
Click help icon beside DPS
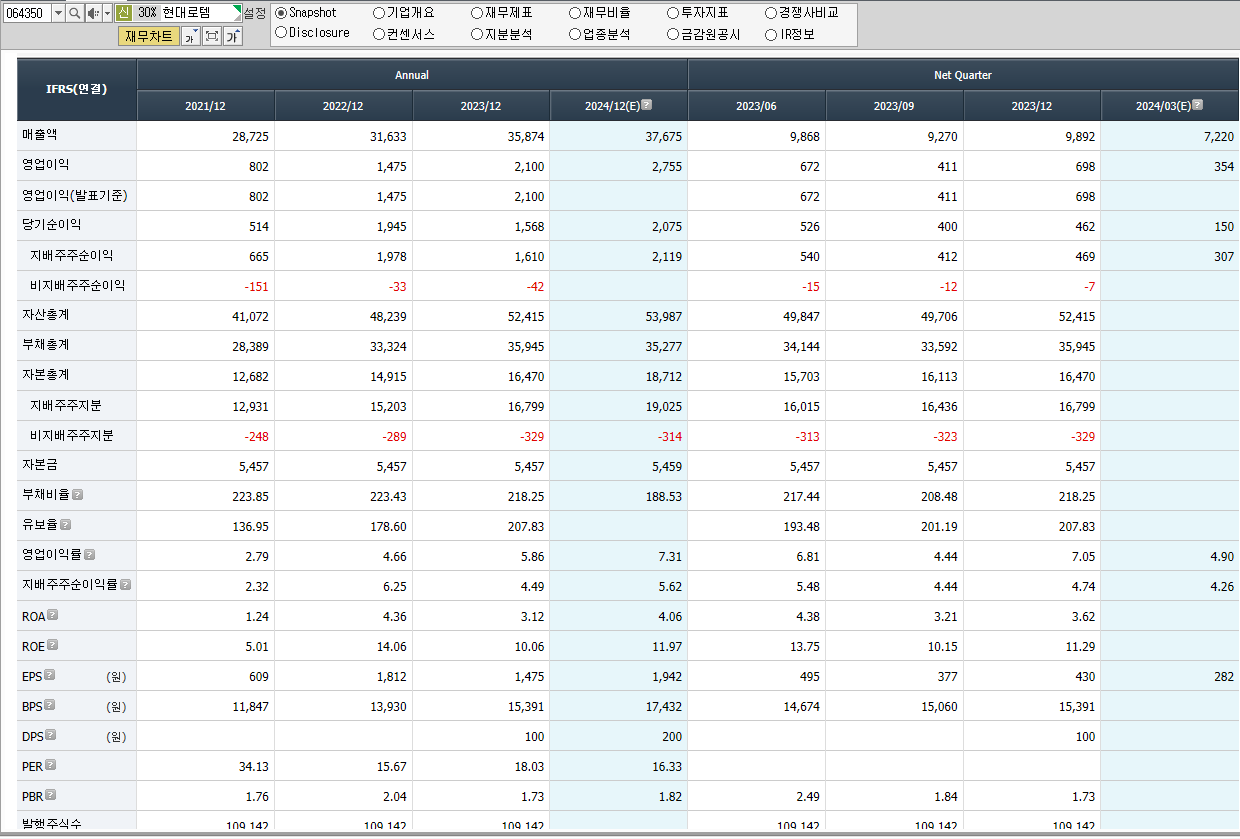[50, 735]
